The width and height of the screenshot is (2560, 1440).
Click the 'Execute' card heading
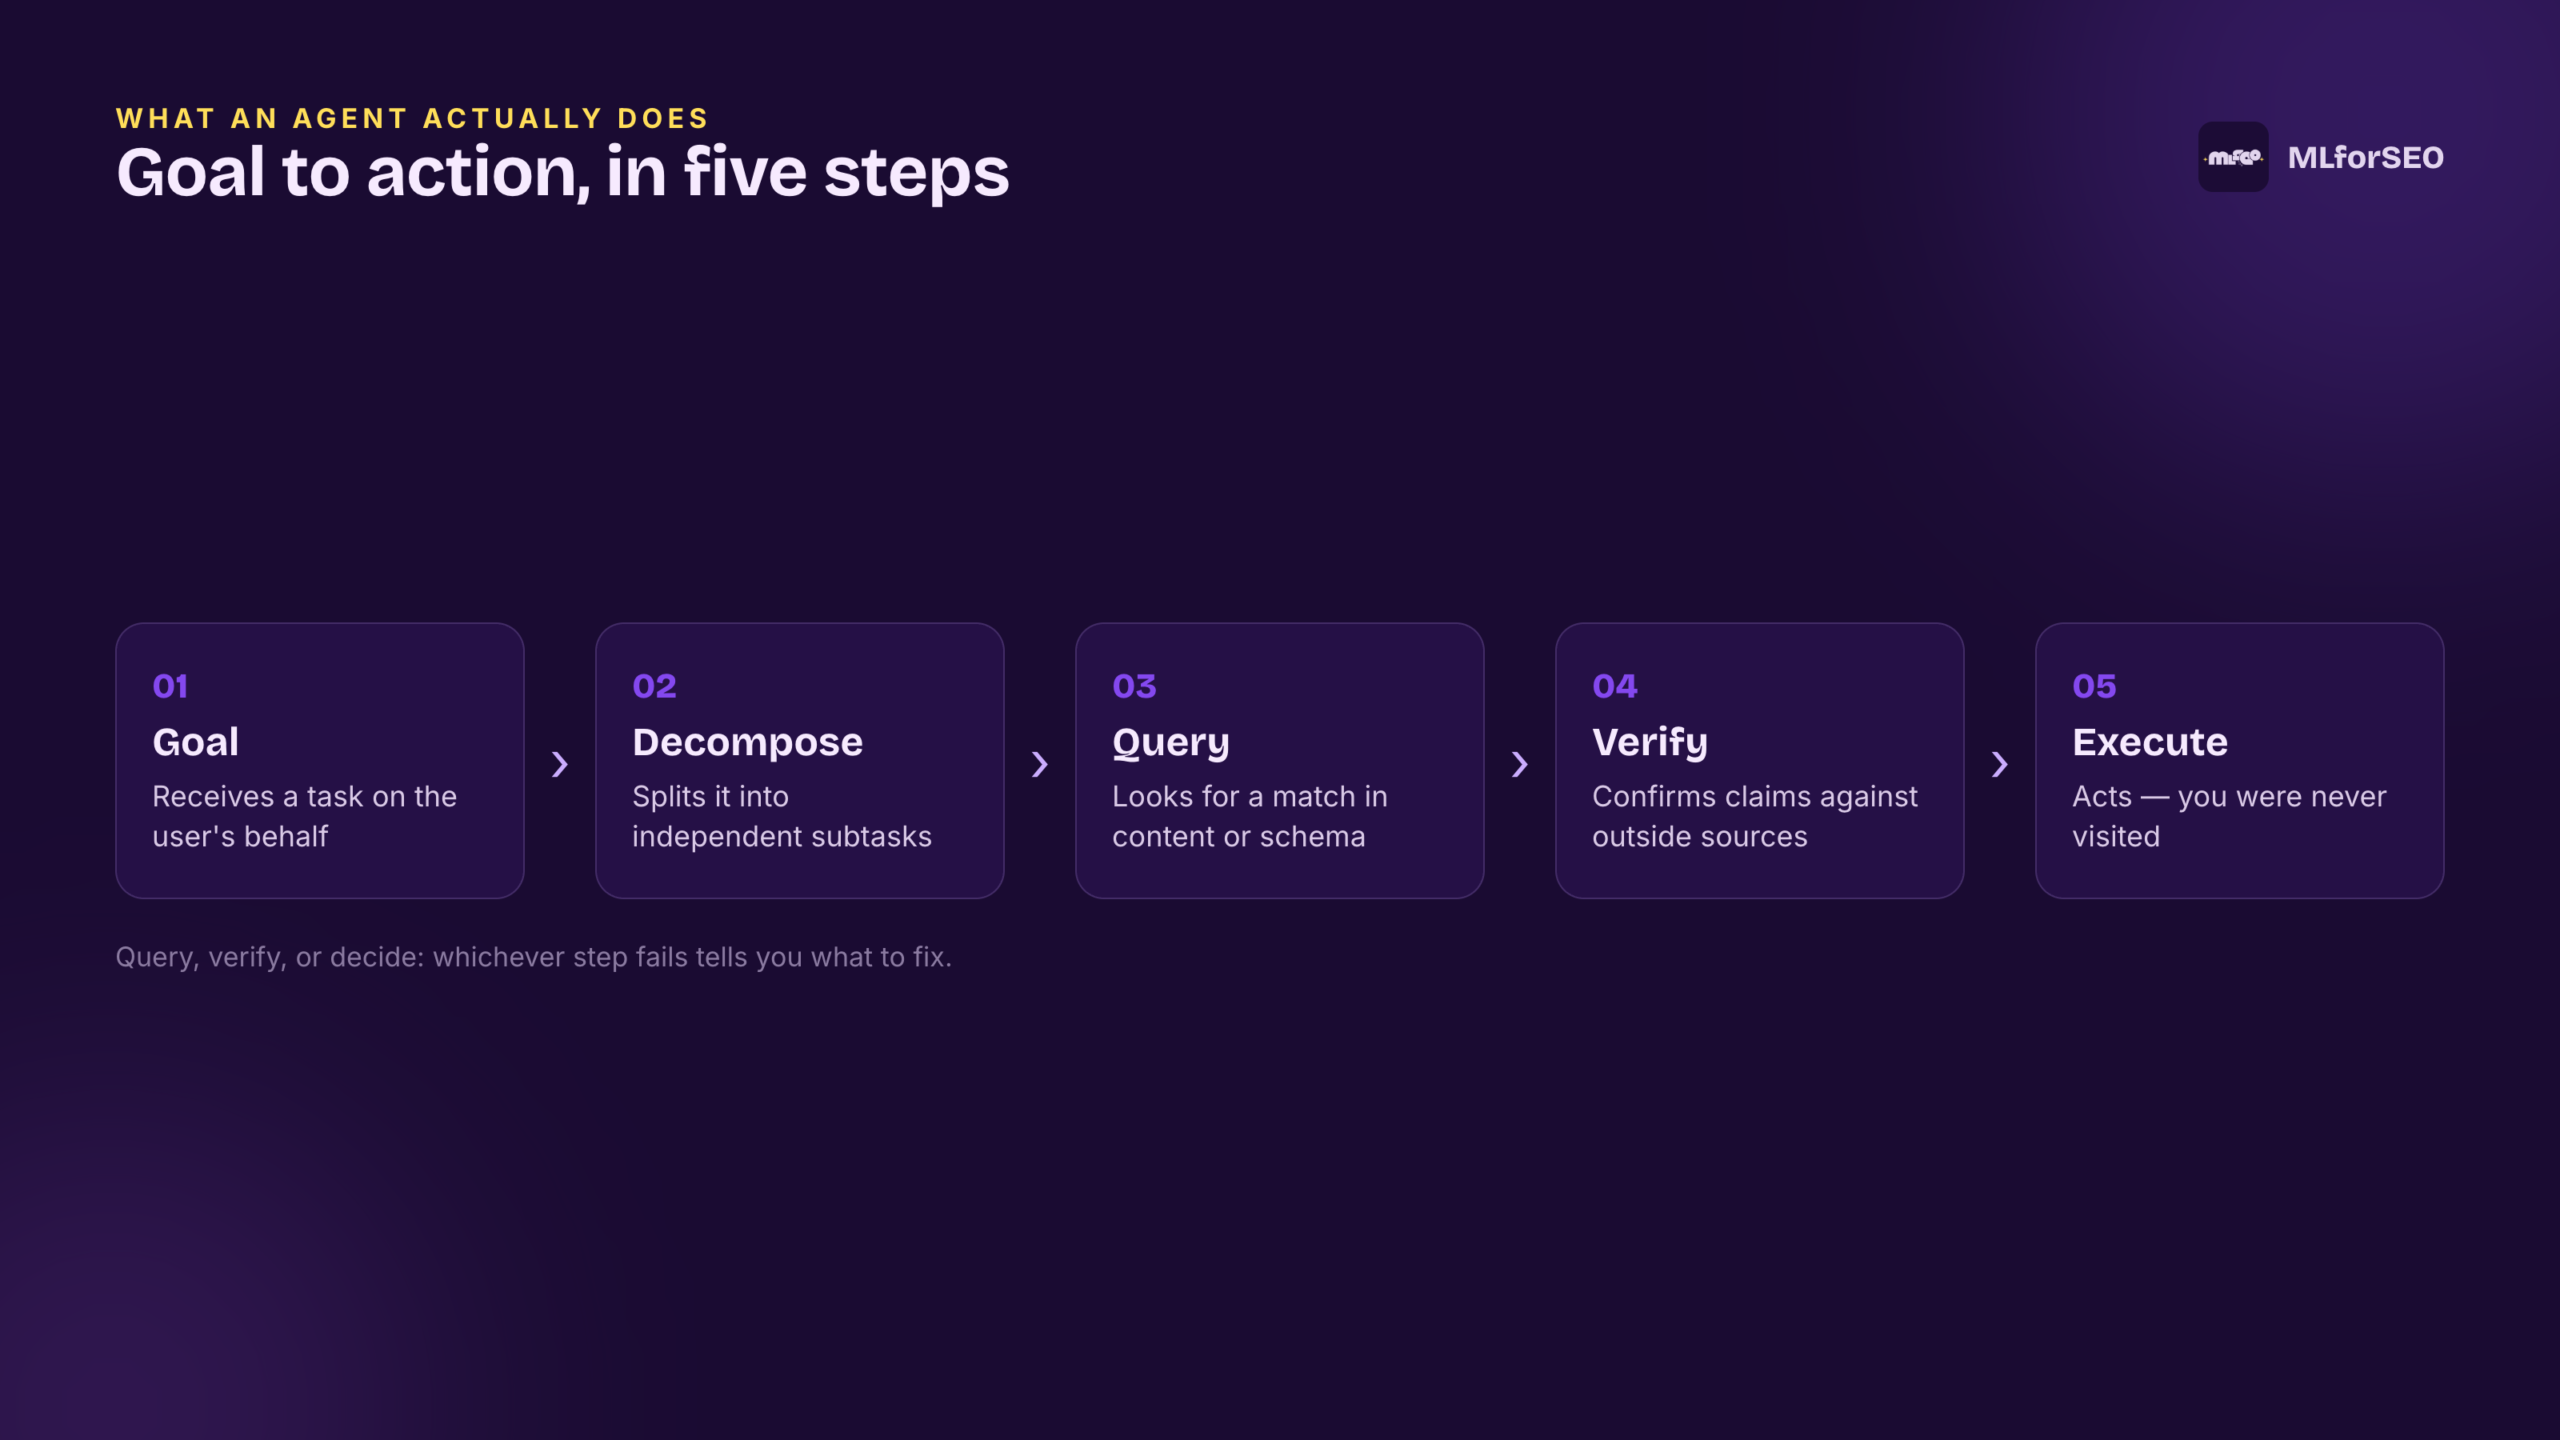[x=2150, y=743]
